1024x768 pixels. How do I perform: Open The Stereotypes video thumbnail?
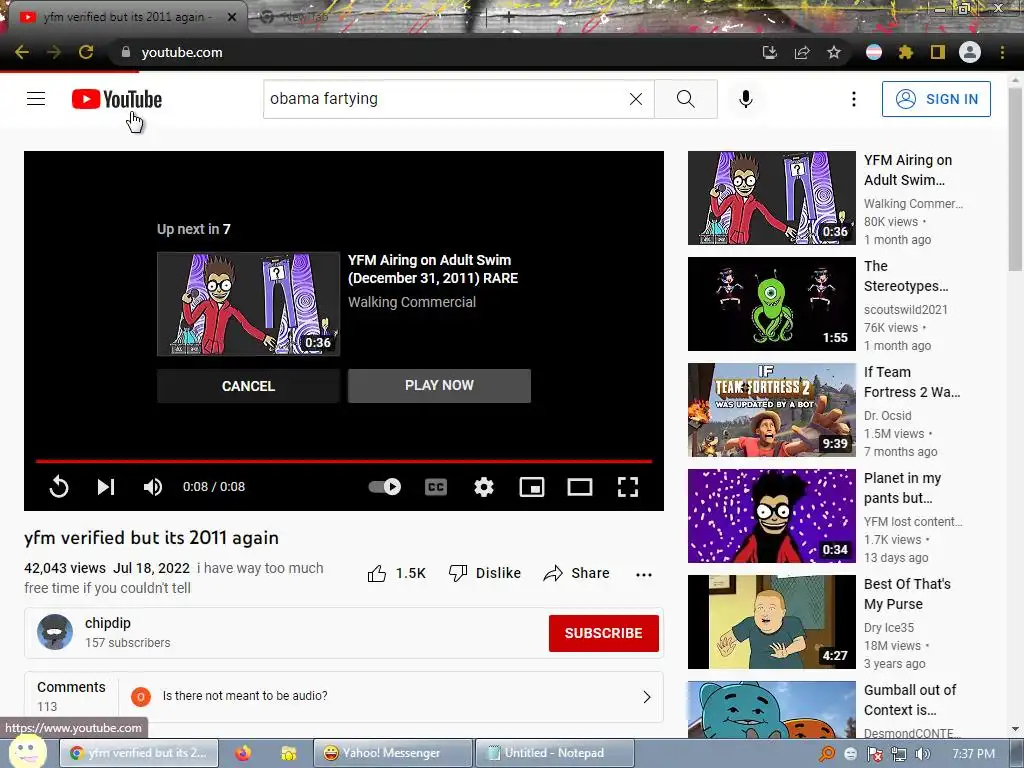pyautogui.click(x=771, y=304)
